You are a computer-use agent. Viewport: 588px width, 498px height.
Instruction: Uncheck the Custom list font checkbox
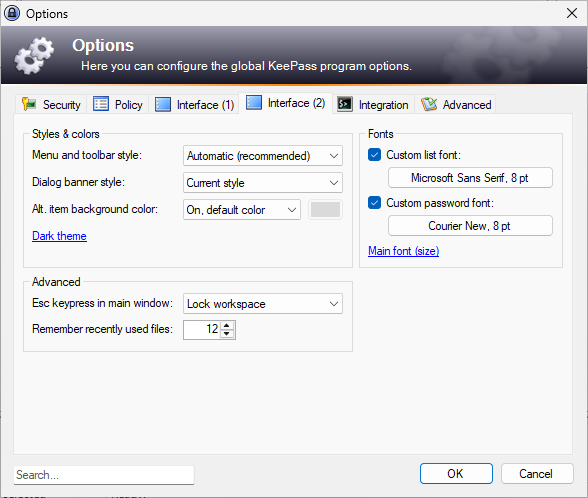(374, 155)
